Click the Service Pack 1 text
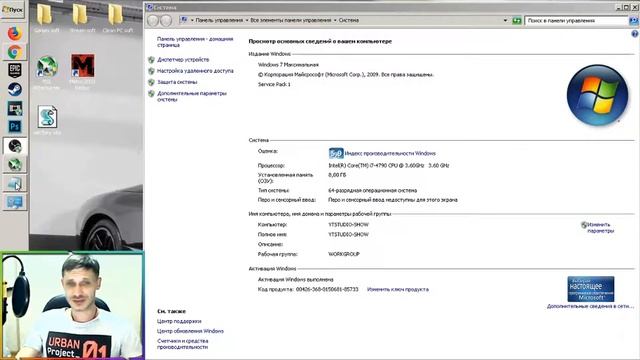The image size is (640, 360). click(274, 84)
